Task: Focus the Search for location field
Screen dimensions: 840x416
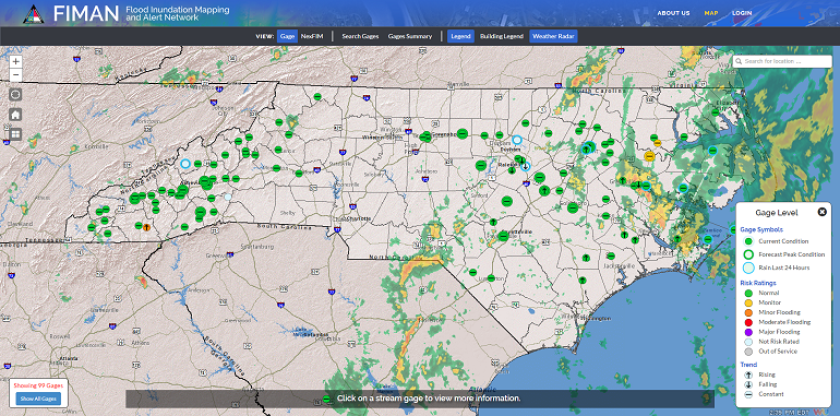Action: click(x=782, y=62)
